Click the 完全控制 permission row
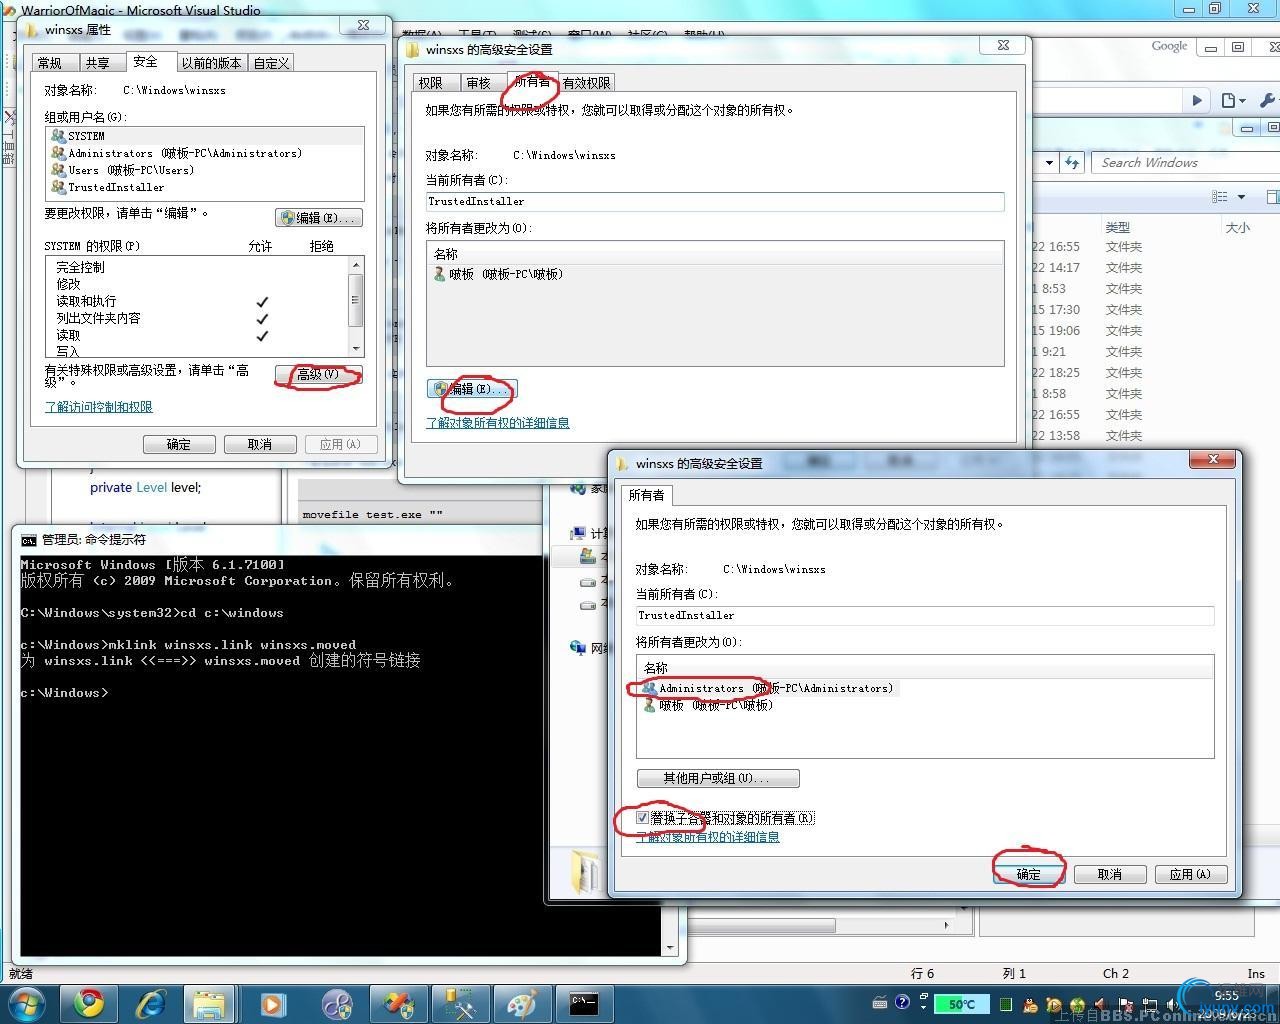 [196, 267]
